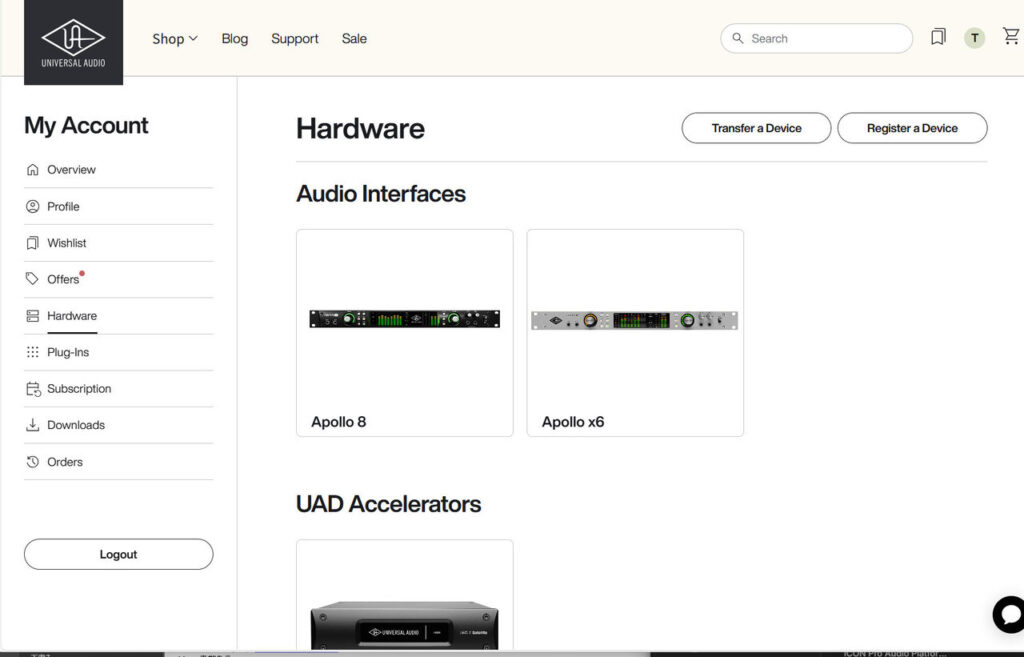
Task: Click the Subscription calendar icon in sidebar
Action: (33, 389)
